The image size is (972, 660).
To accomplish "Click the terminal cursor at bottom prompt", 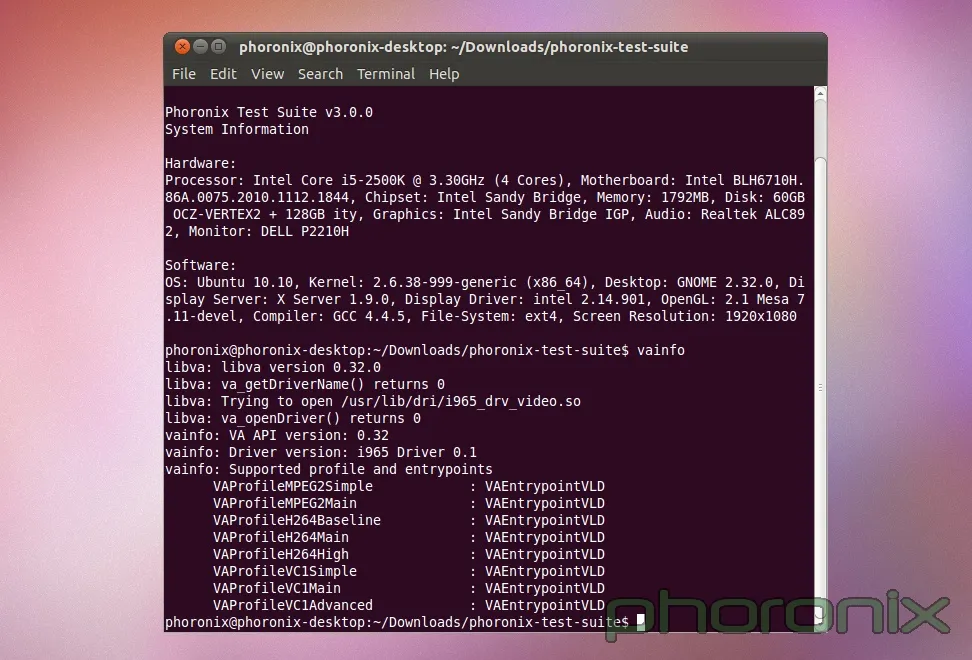I will [640, 622].
